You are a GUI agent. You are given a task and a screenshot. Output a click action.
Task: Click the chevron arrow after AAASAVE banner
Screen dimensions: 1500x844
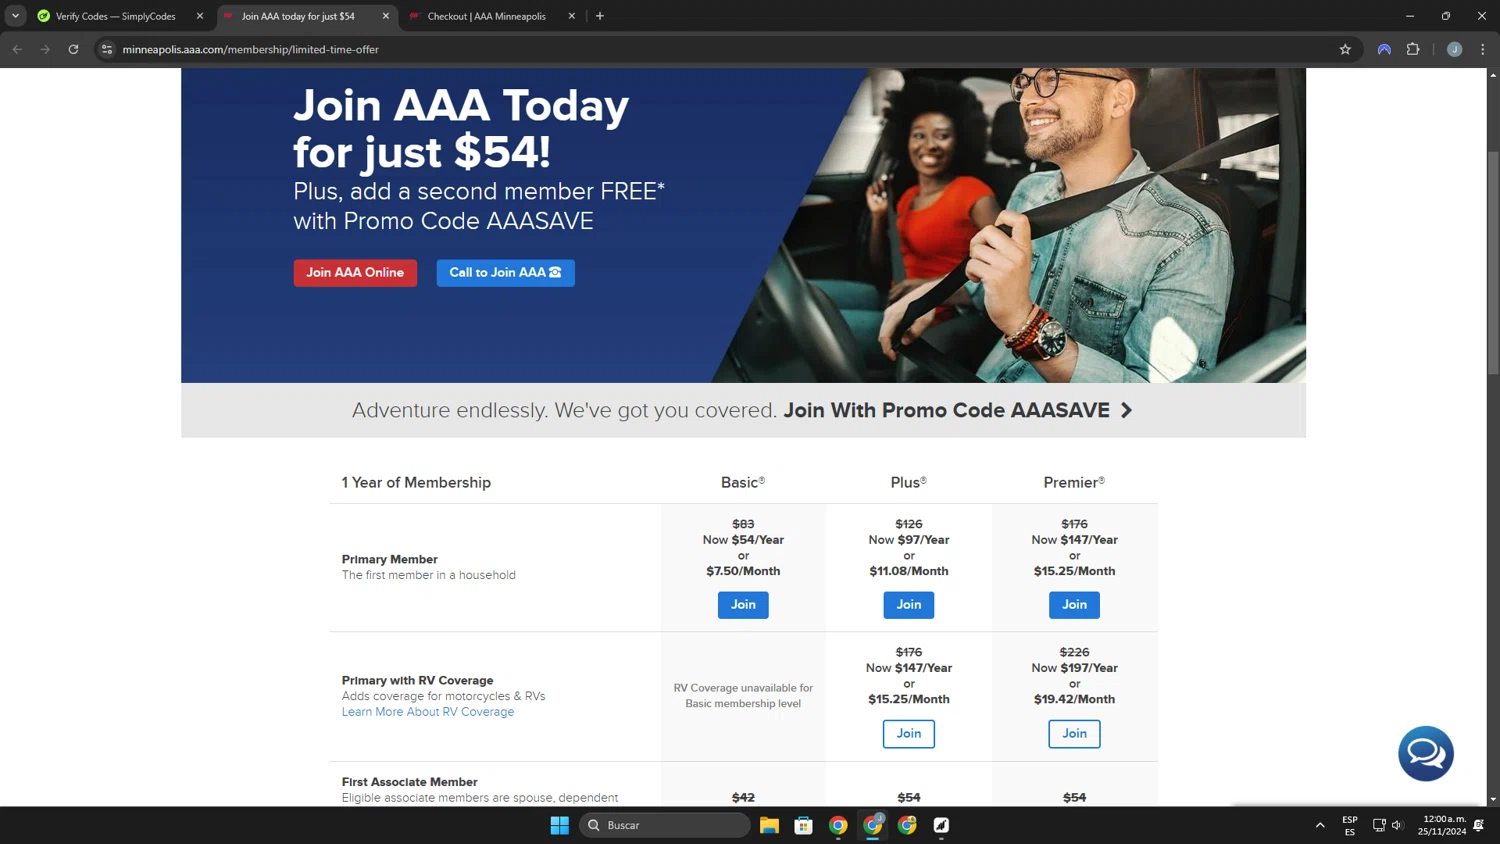click(1126, 410)
